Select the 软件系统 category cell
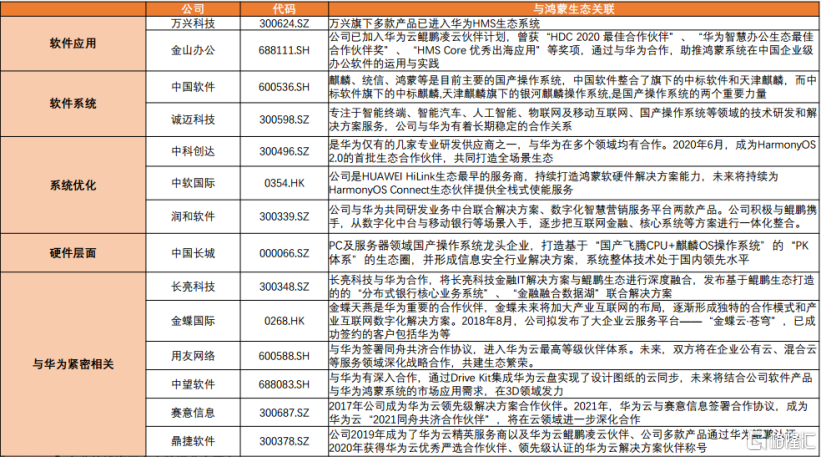This screenshot has width=822, height=457. click(73, 104)
